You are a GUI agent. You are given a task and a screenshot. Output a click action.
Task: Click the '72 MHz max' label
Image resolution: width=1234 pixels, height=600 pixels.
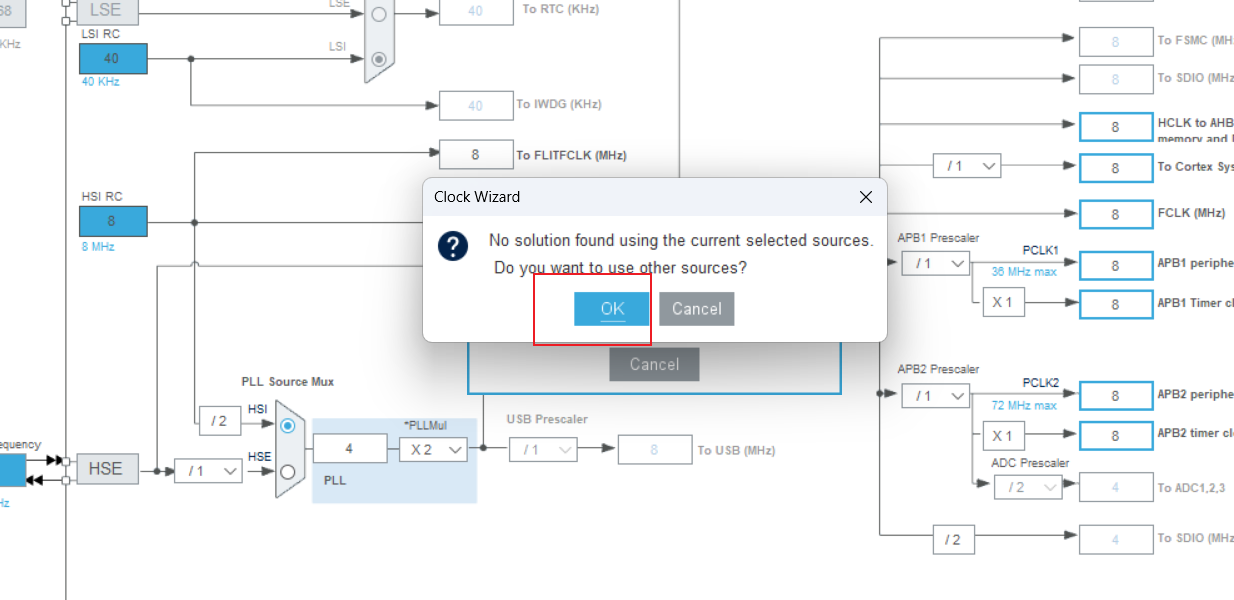point(1024,405)
